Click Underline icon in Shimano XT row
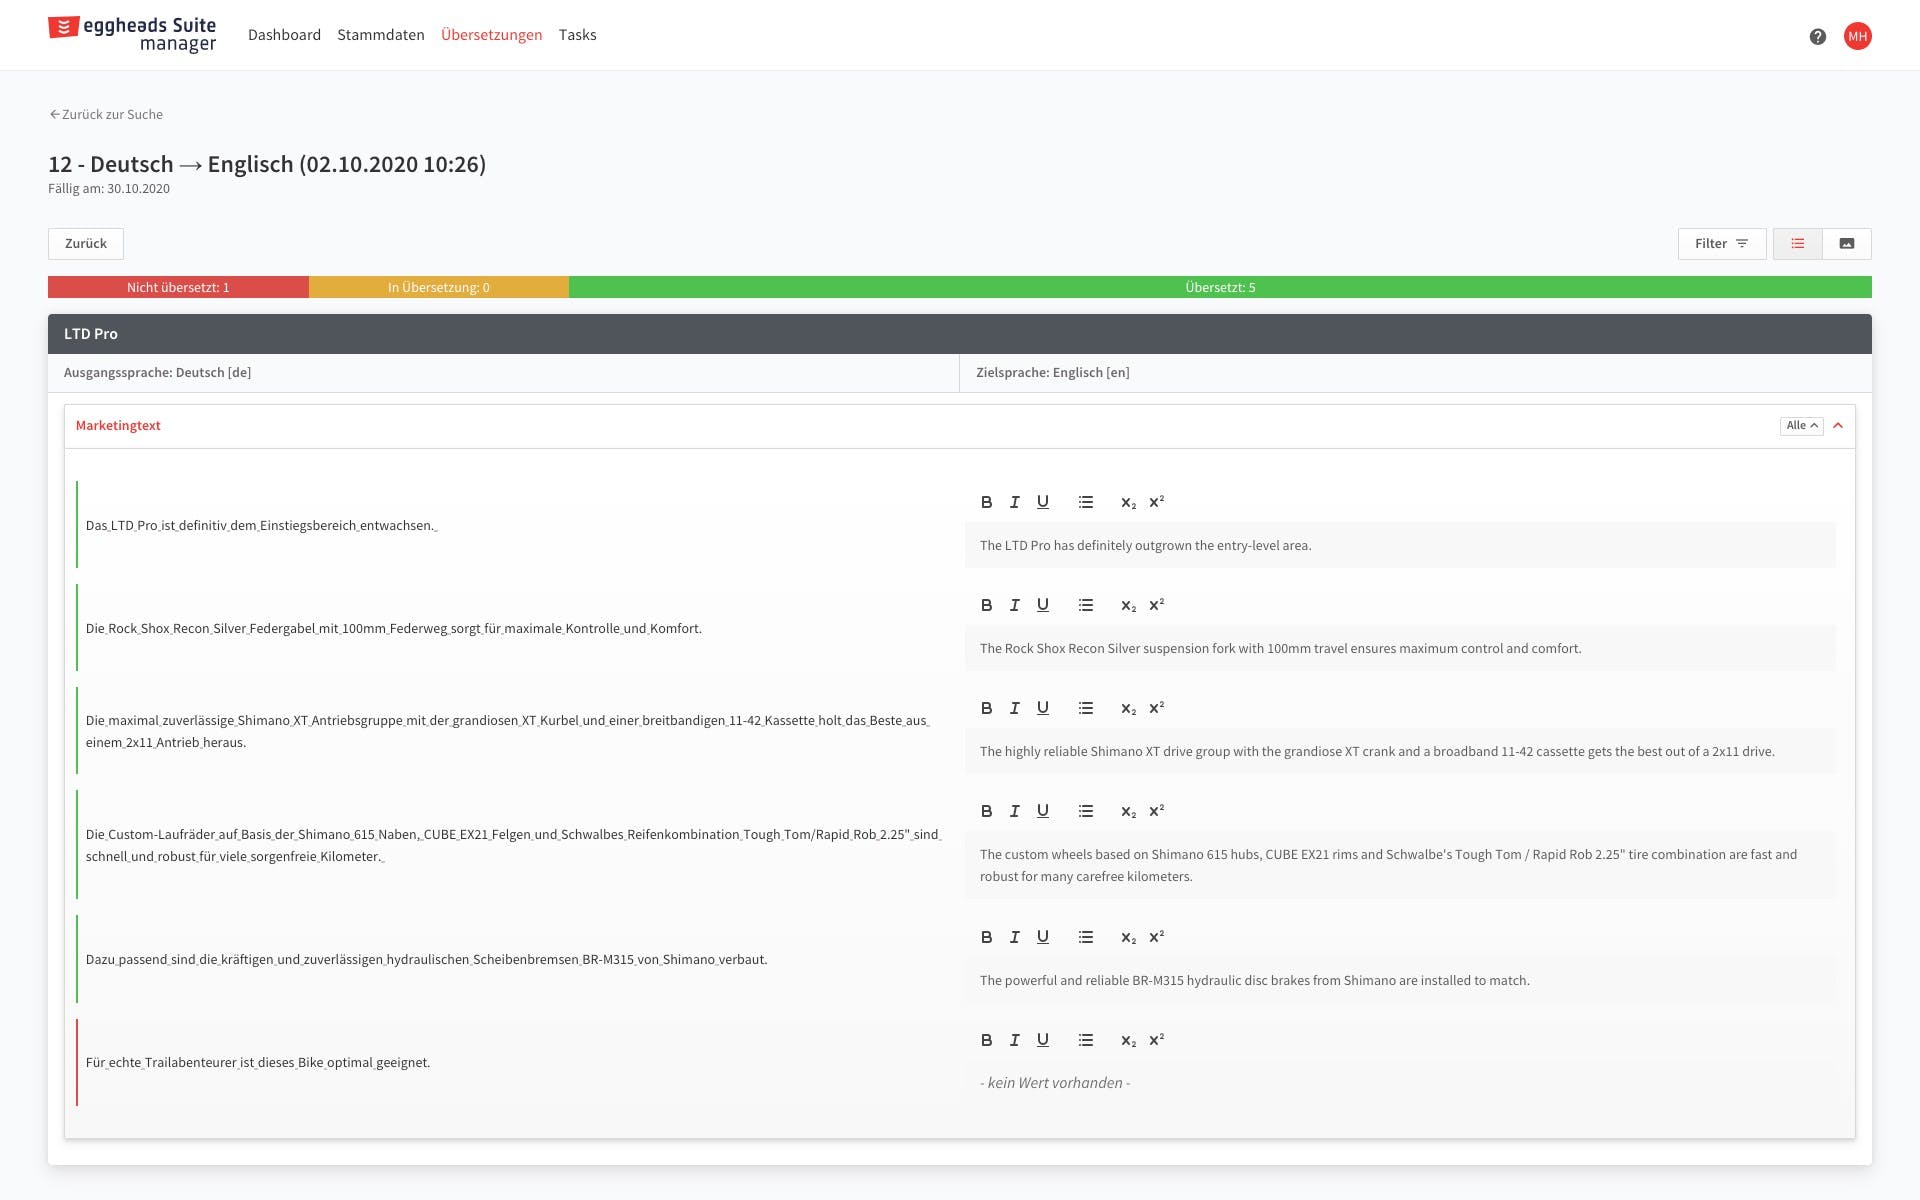 pos(1042,708)
